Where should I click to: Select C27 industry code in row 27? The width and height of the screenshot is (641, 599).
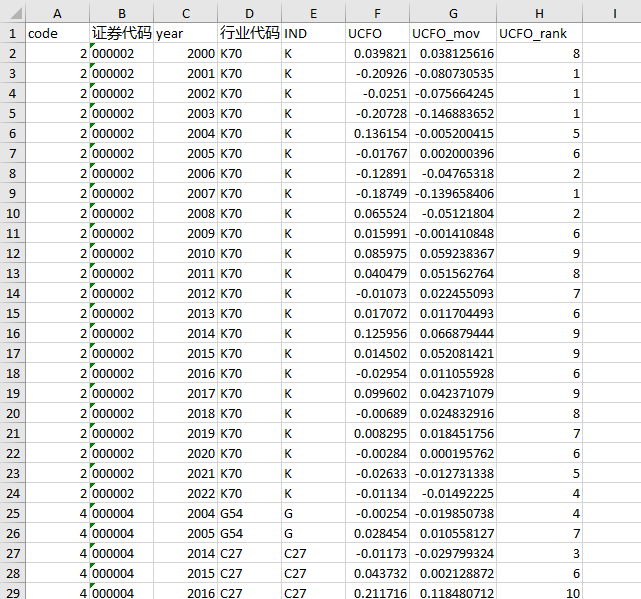[x=249, y=554]
